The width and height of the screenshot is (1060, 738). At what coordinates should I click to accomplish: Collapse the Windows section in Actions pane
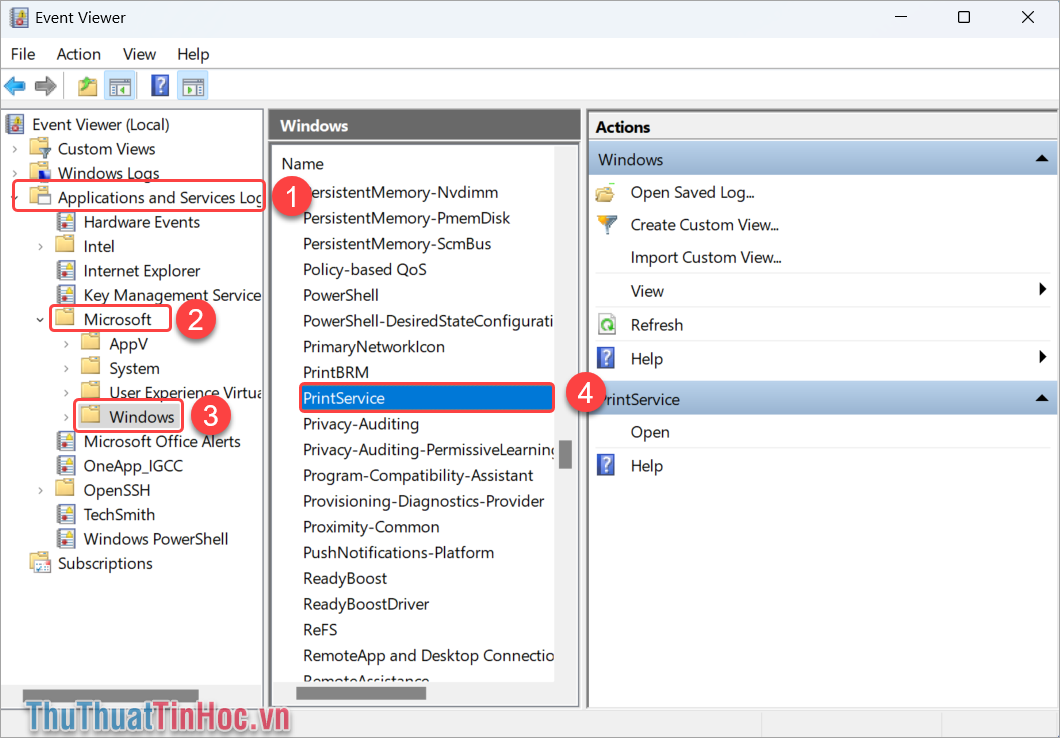(x=1041, y=159)
